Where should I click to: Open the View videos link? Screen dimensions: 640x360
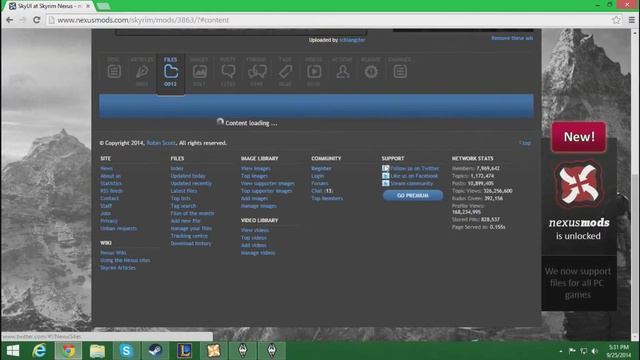pos(255,230)
